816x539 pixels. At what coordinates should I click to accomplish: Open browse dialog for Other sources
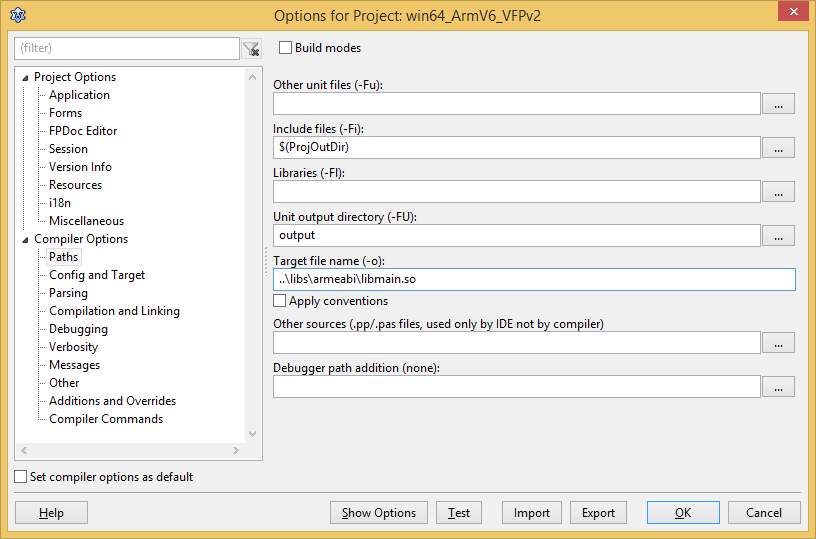click(x=778, y=342)
